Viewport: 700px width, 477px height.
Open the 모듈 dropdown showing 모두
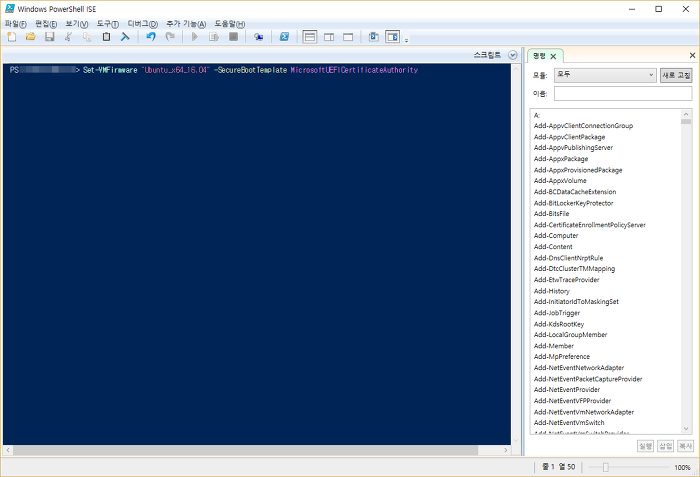coord(605,75)
